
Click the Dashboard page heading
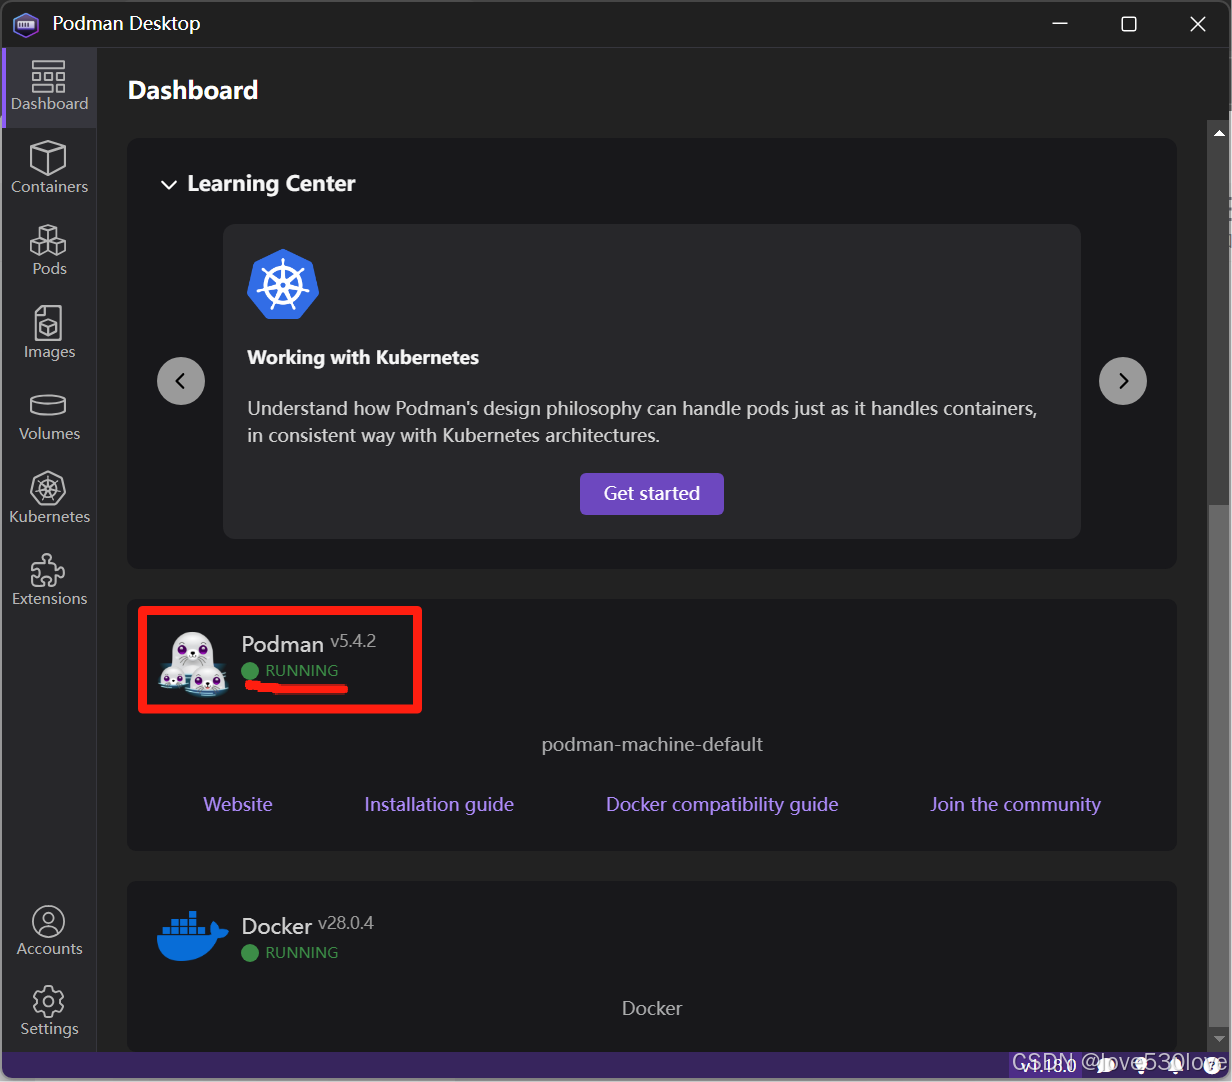click(193, 90)
